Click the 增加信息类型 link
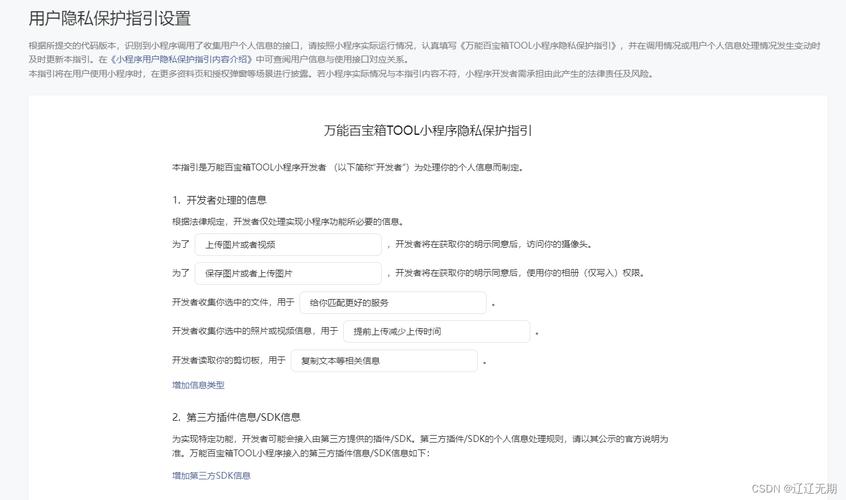Image resolution: width=846 pixels, height=500 pixels. point(198,385)
